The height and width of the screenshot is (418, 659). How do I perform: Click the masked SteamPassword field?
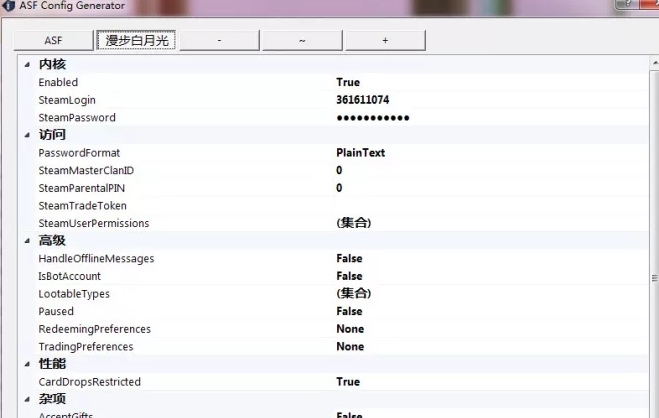pyautogui.click(x=373, y=118)
